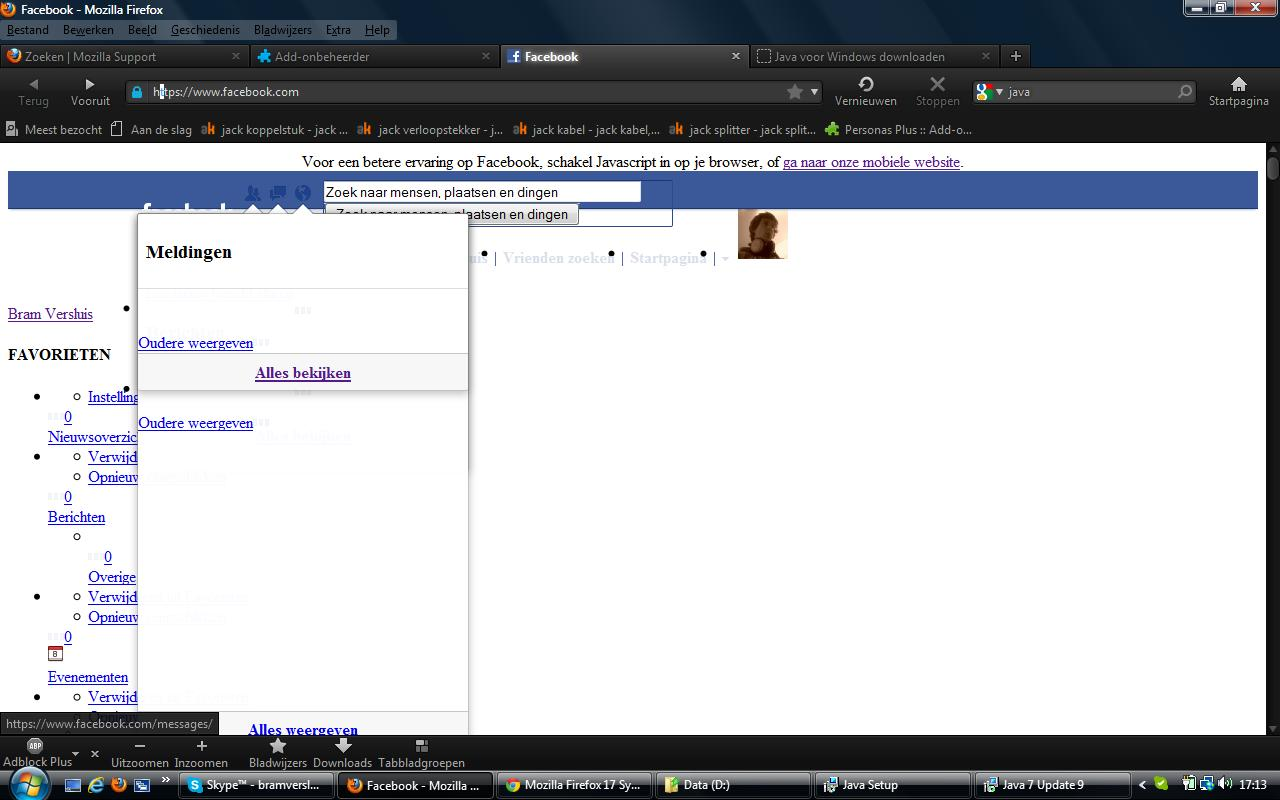This screenshot has height=800, width=1280.
Task: Reload the page with Vernieuwen
Action: tap(866, 91)
